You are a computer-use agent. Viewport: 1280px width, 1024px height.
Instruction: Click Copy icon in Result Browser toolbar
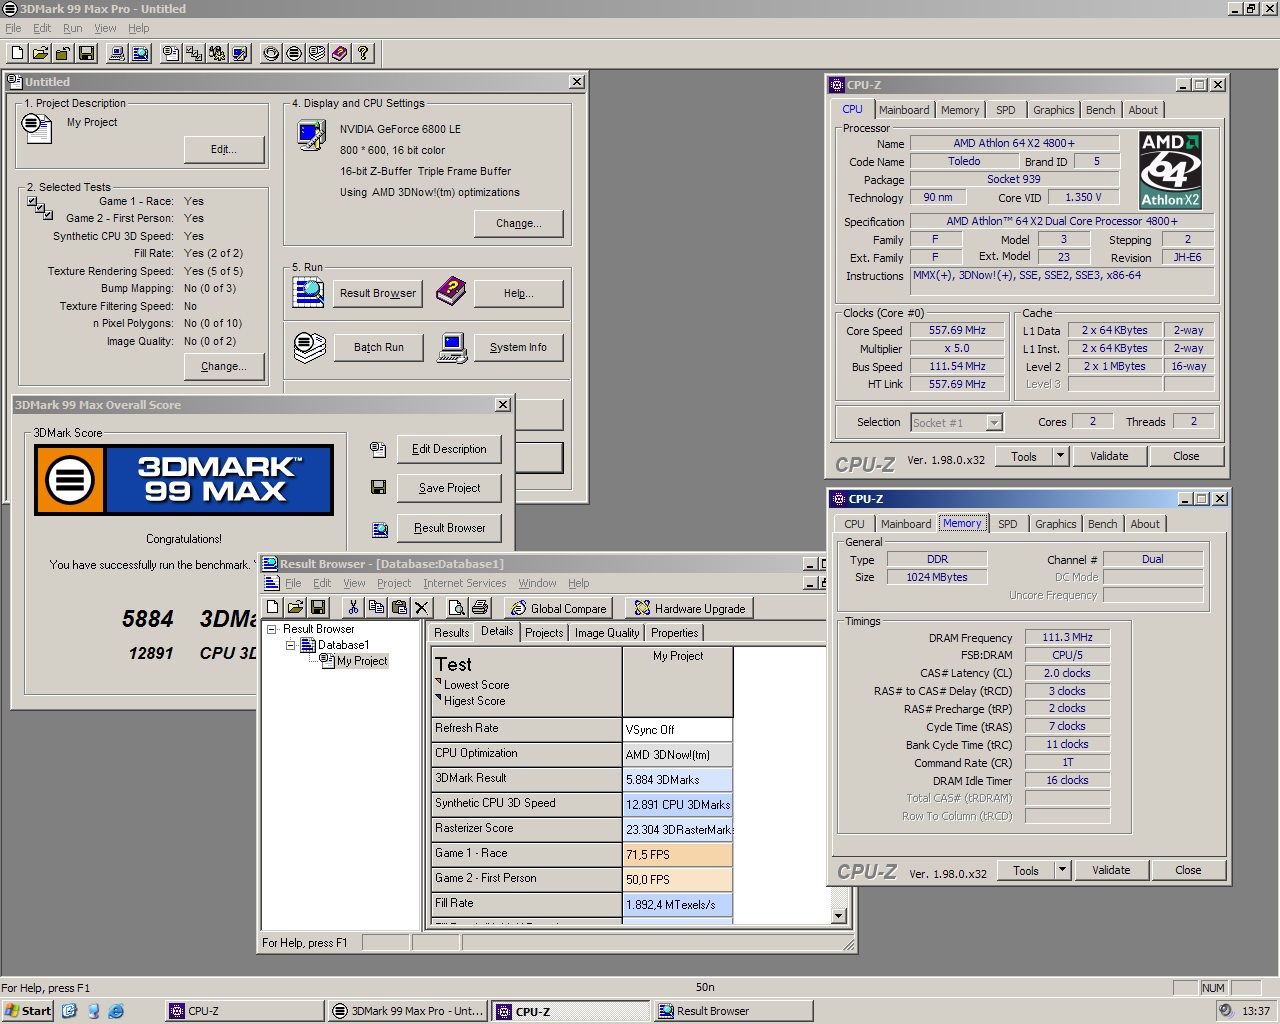pyautogui.click(x=376, y=607)
